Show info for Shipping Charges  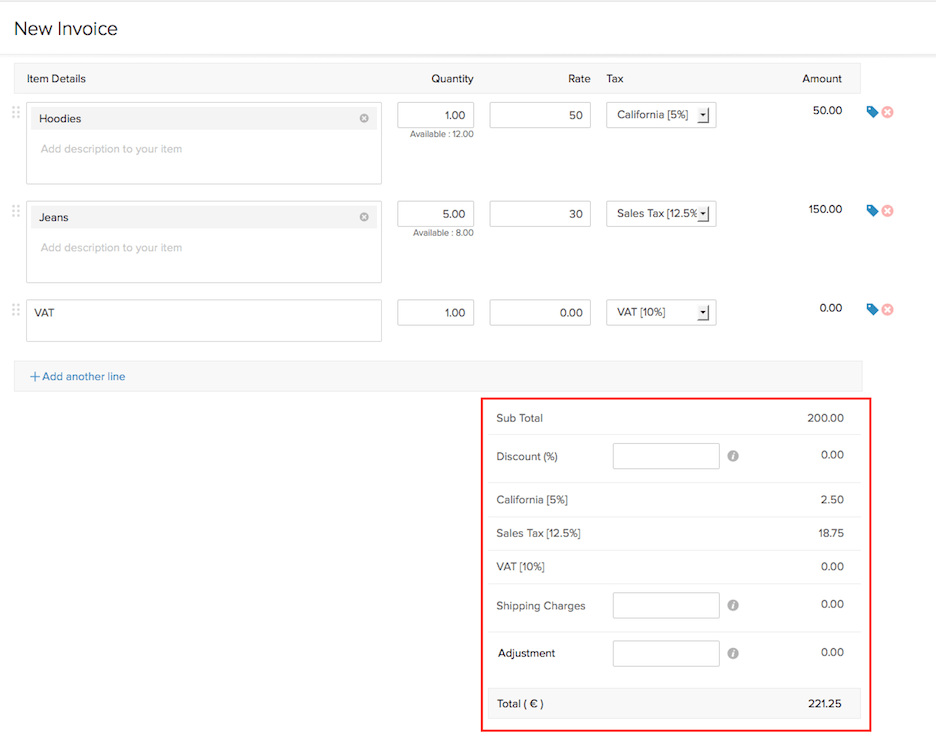(x=733, y=605)
